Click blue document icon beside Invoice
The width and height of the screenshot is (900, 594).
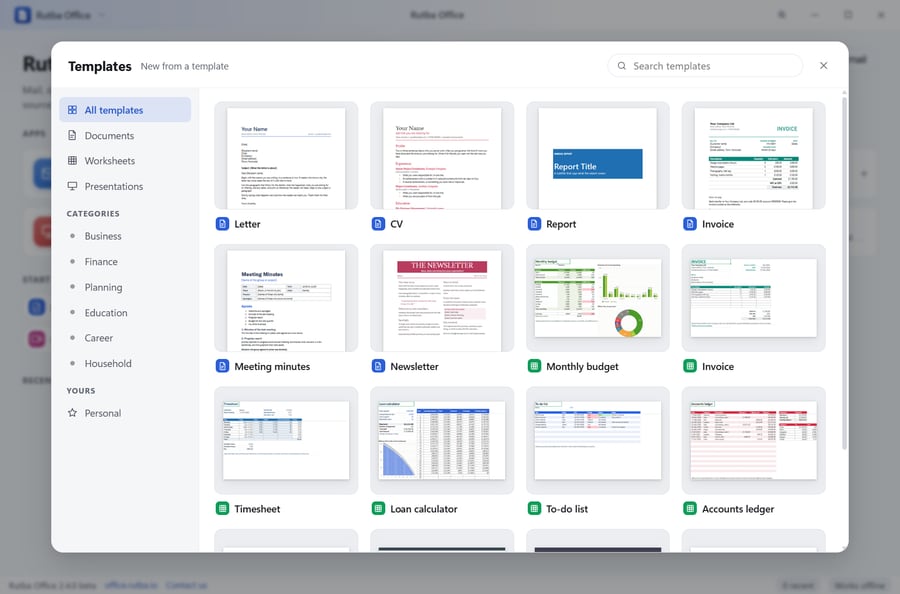(x=690, y=224)
